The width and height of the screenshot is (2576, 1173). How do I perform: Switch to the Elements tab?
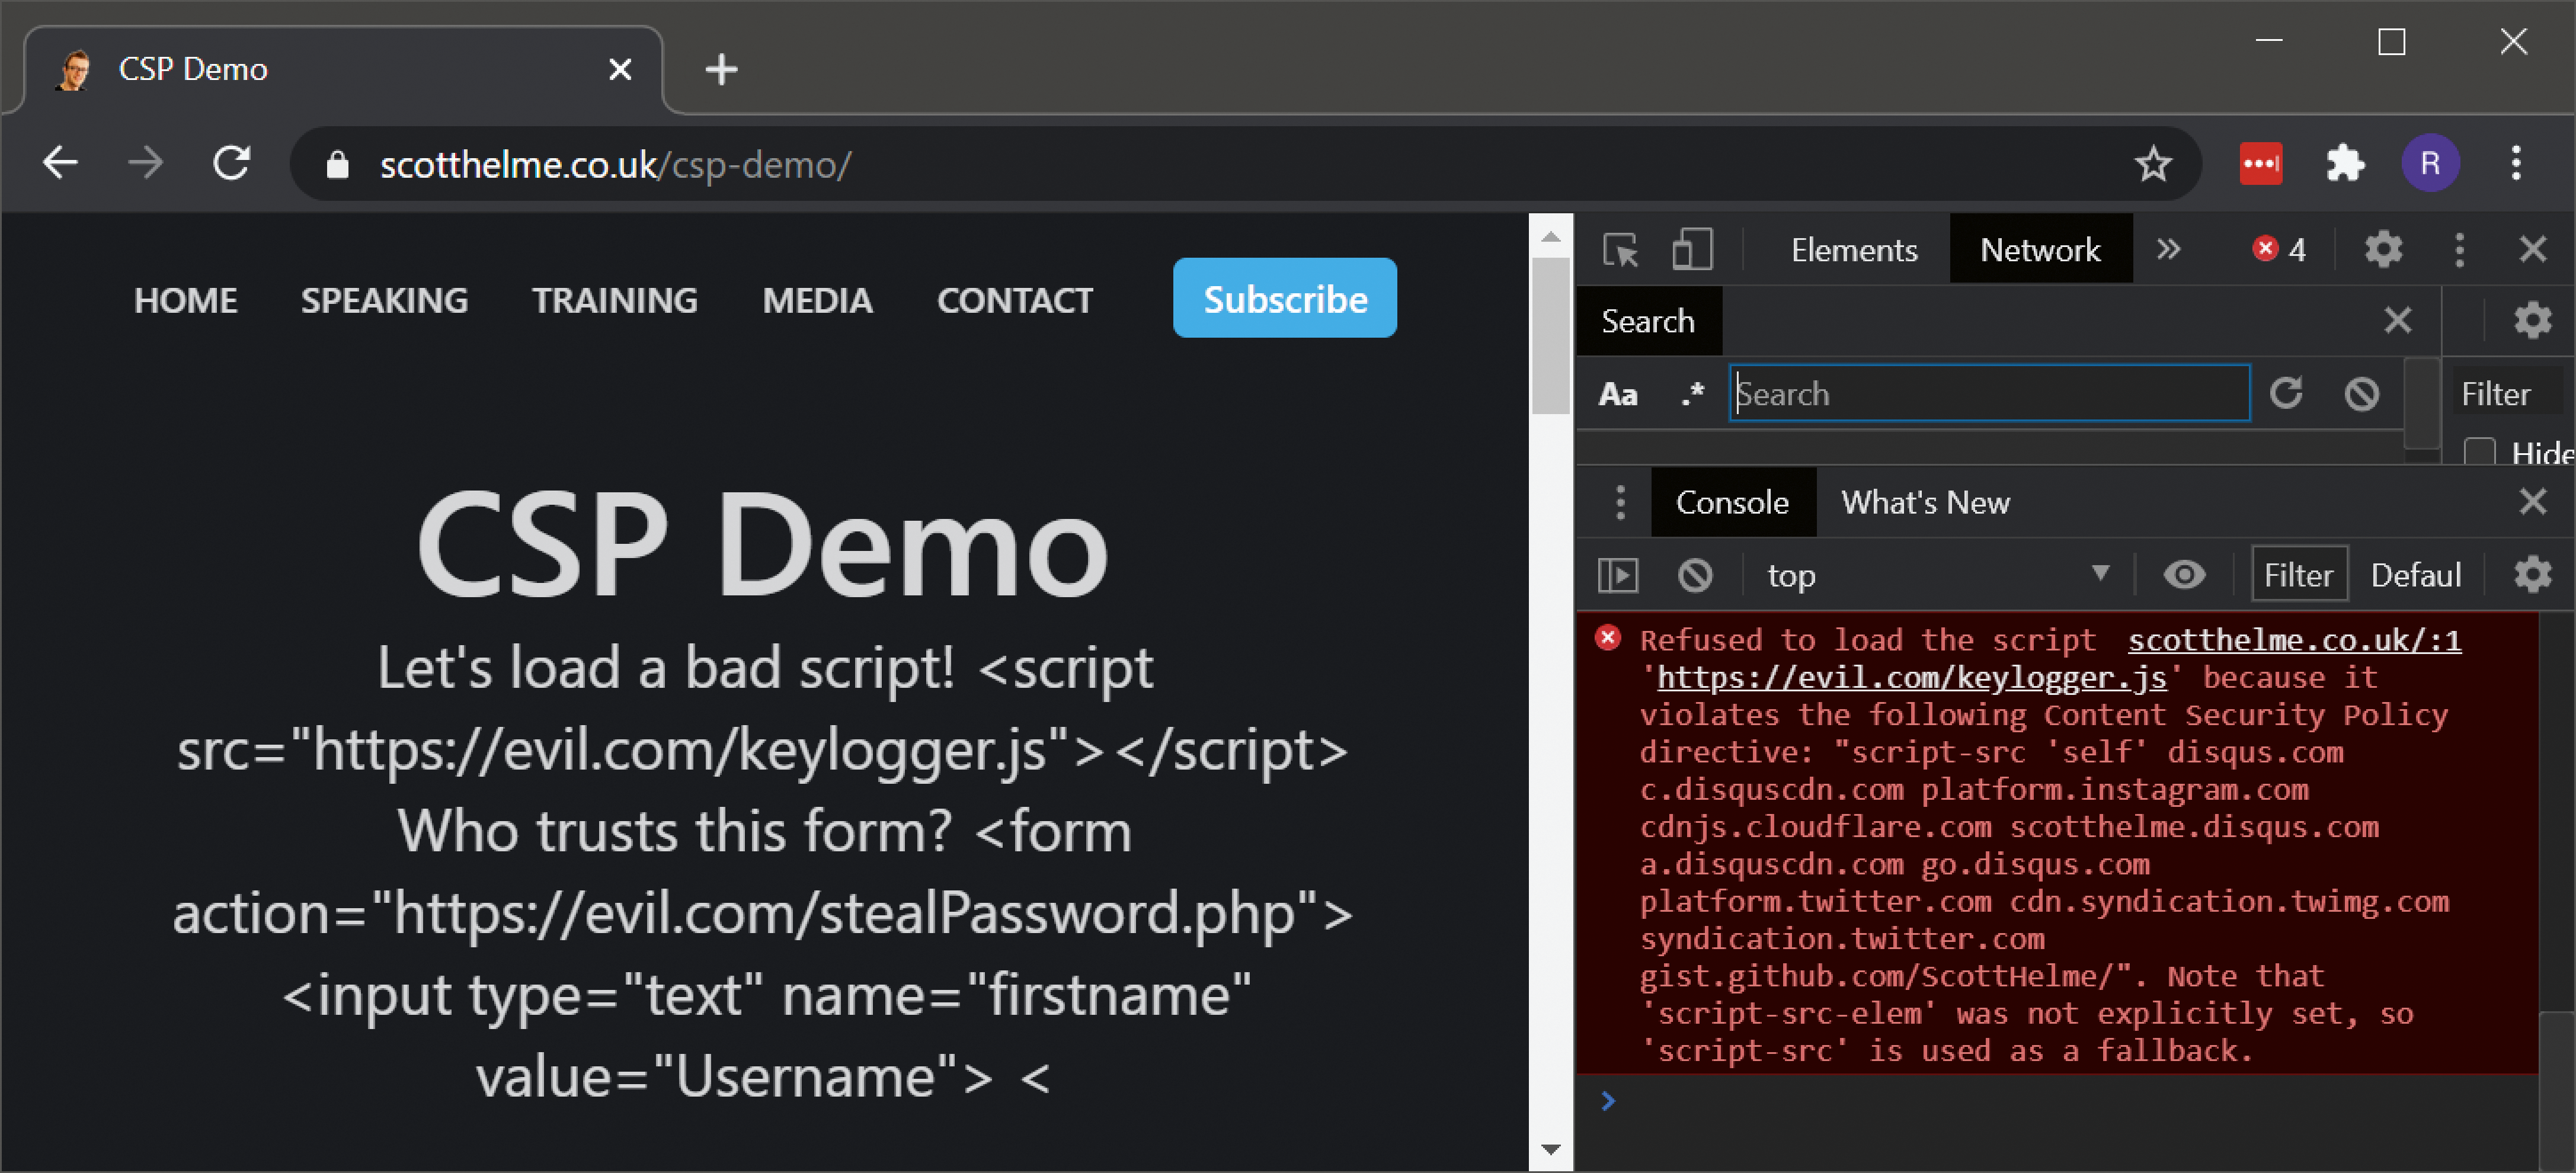(x=1853, y=249)
